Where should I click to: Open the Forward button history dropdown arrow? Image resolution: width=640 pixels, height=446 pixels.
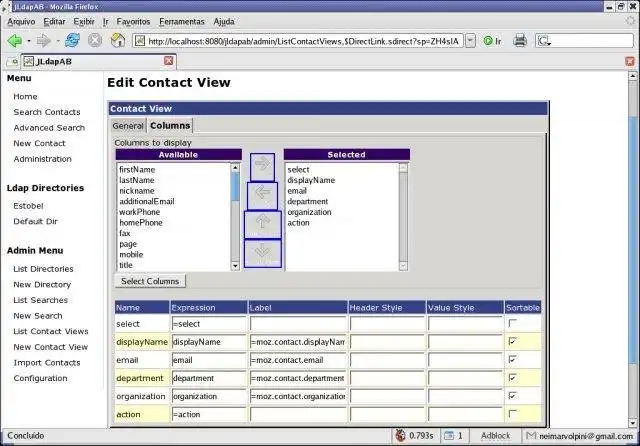click(x=58, y=41)
